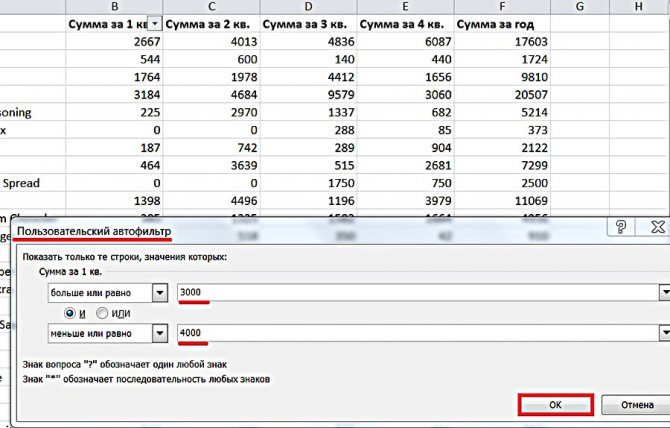Click the input field containing 4000
Viewport: 670px width, 428px height.
click(x=419, y=333)
